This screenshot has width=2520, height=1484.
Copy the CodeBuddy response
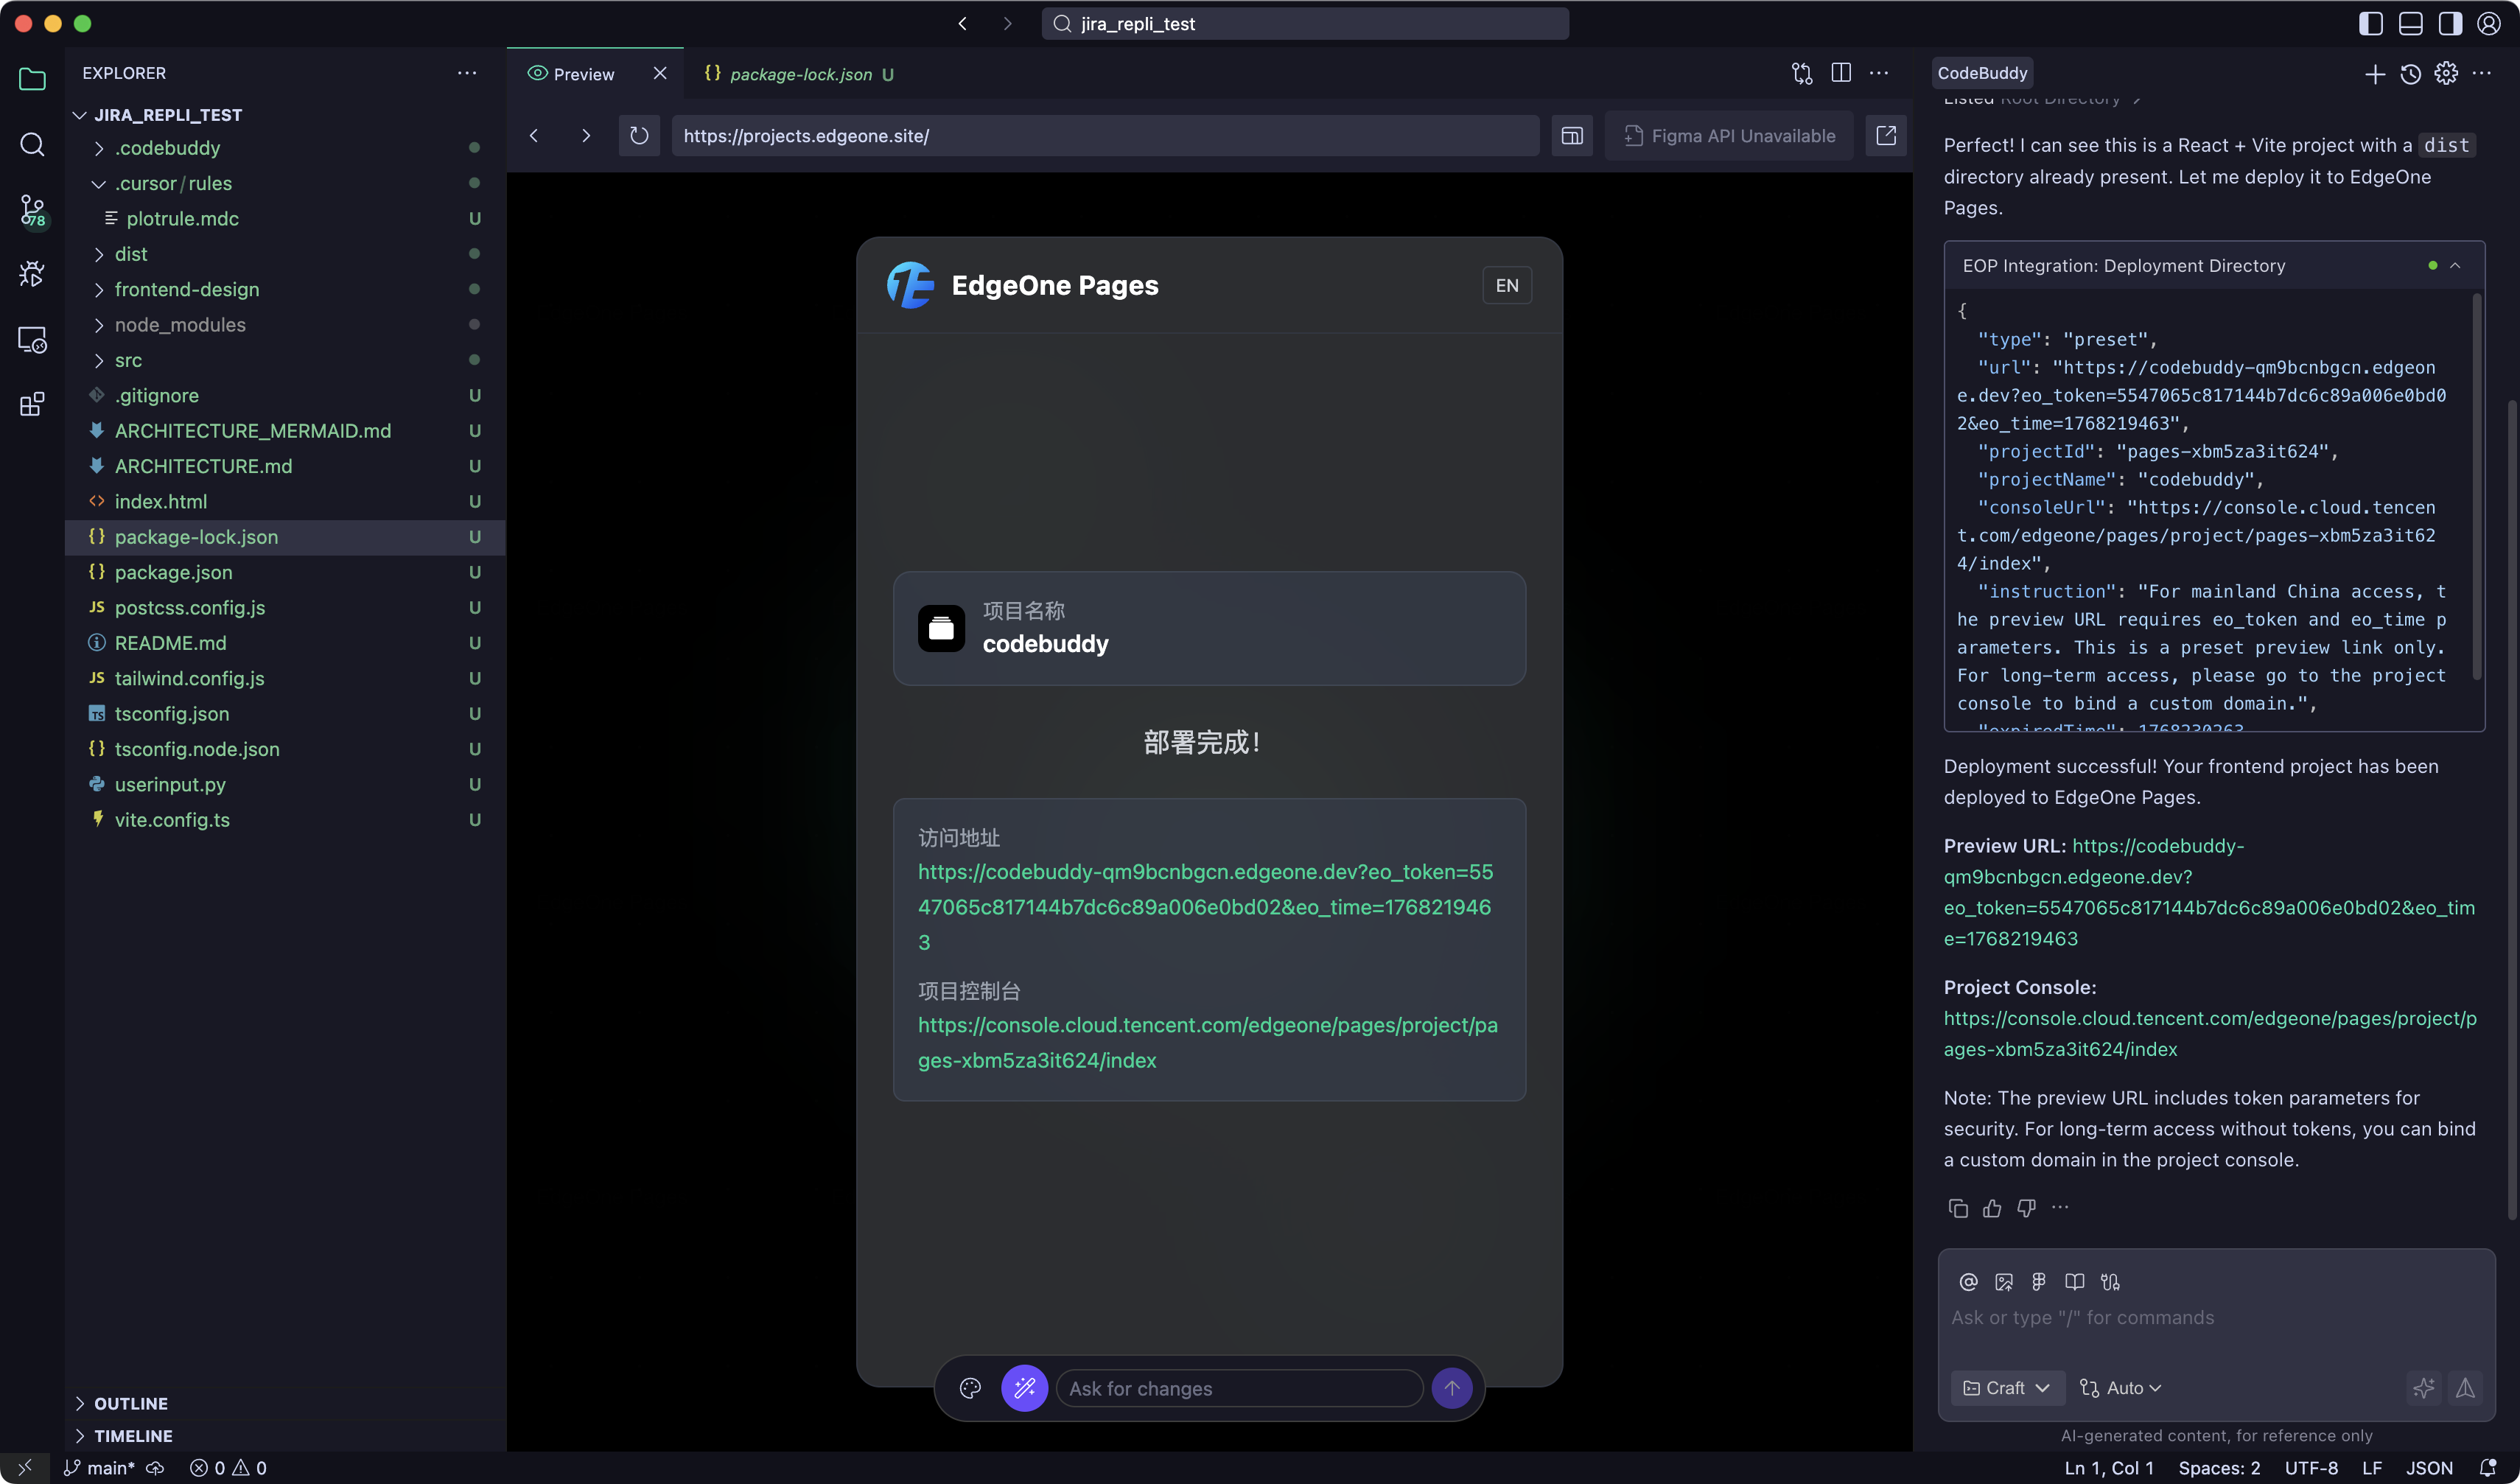click(1958, 1208)
